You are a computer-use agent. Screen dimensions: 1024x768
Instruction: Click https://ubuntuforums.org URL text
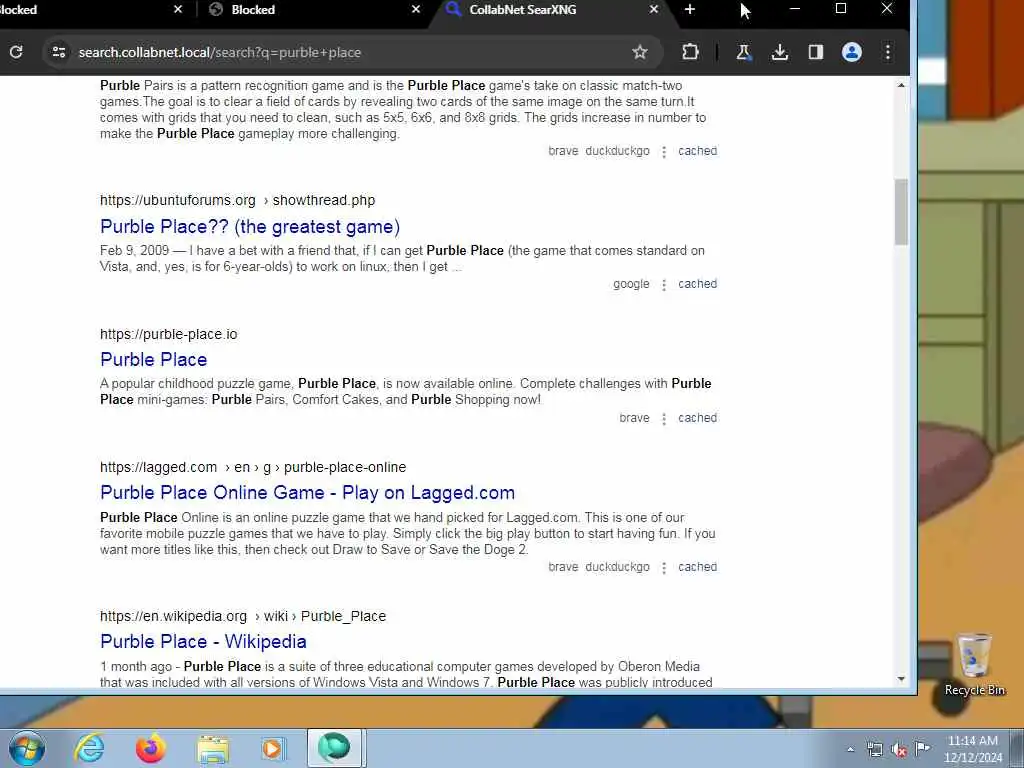click(178, 200)
